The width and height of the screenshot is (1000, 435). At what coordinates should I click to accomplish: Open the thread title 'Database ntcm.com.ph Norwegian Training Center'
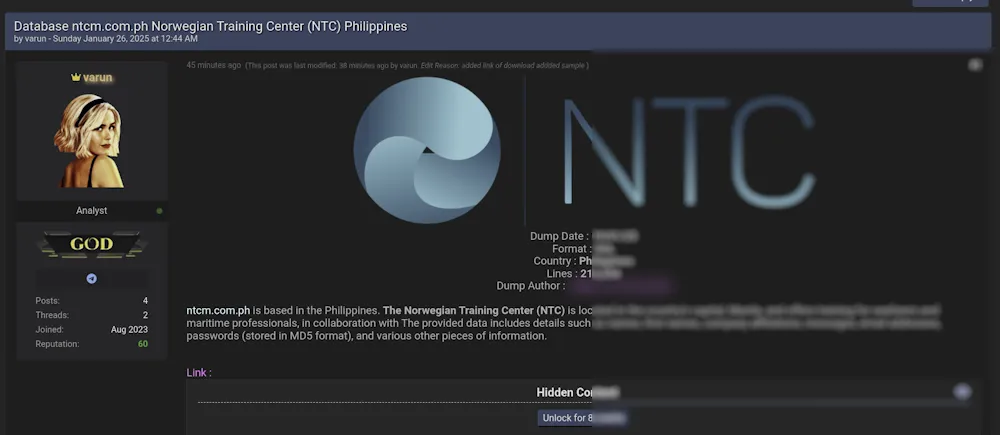(x=210, y=26)
